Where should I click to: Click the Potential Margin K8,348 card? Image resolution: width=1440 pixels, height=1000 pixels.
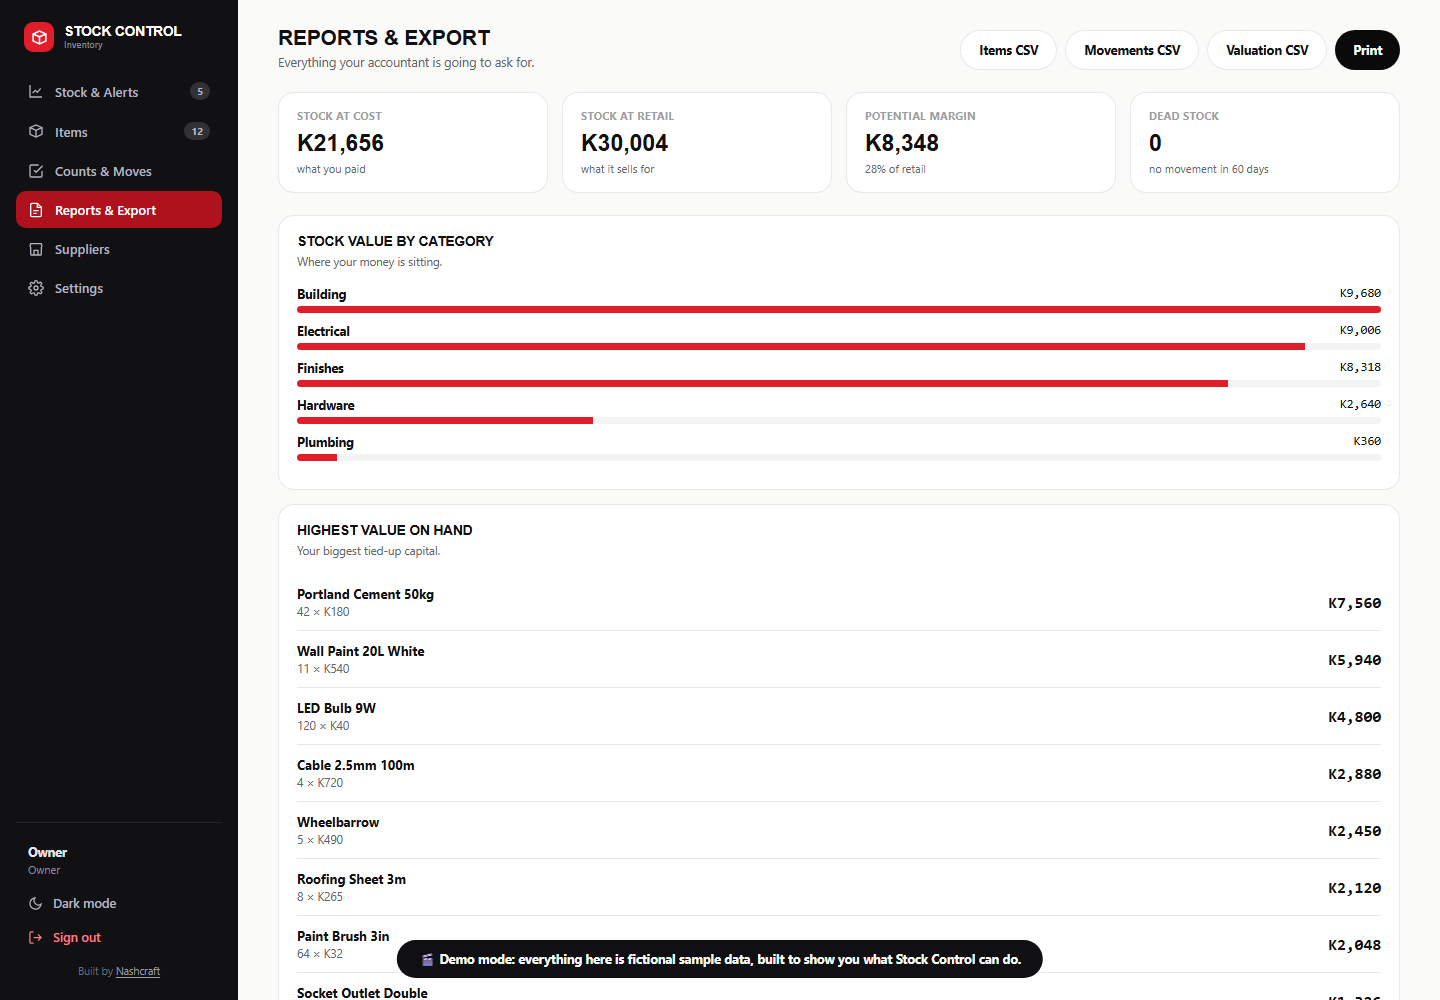click(981, 142)
